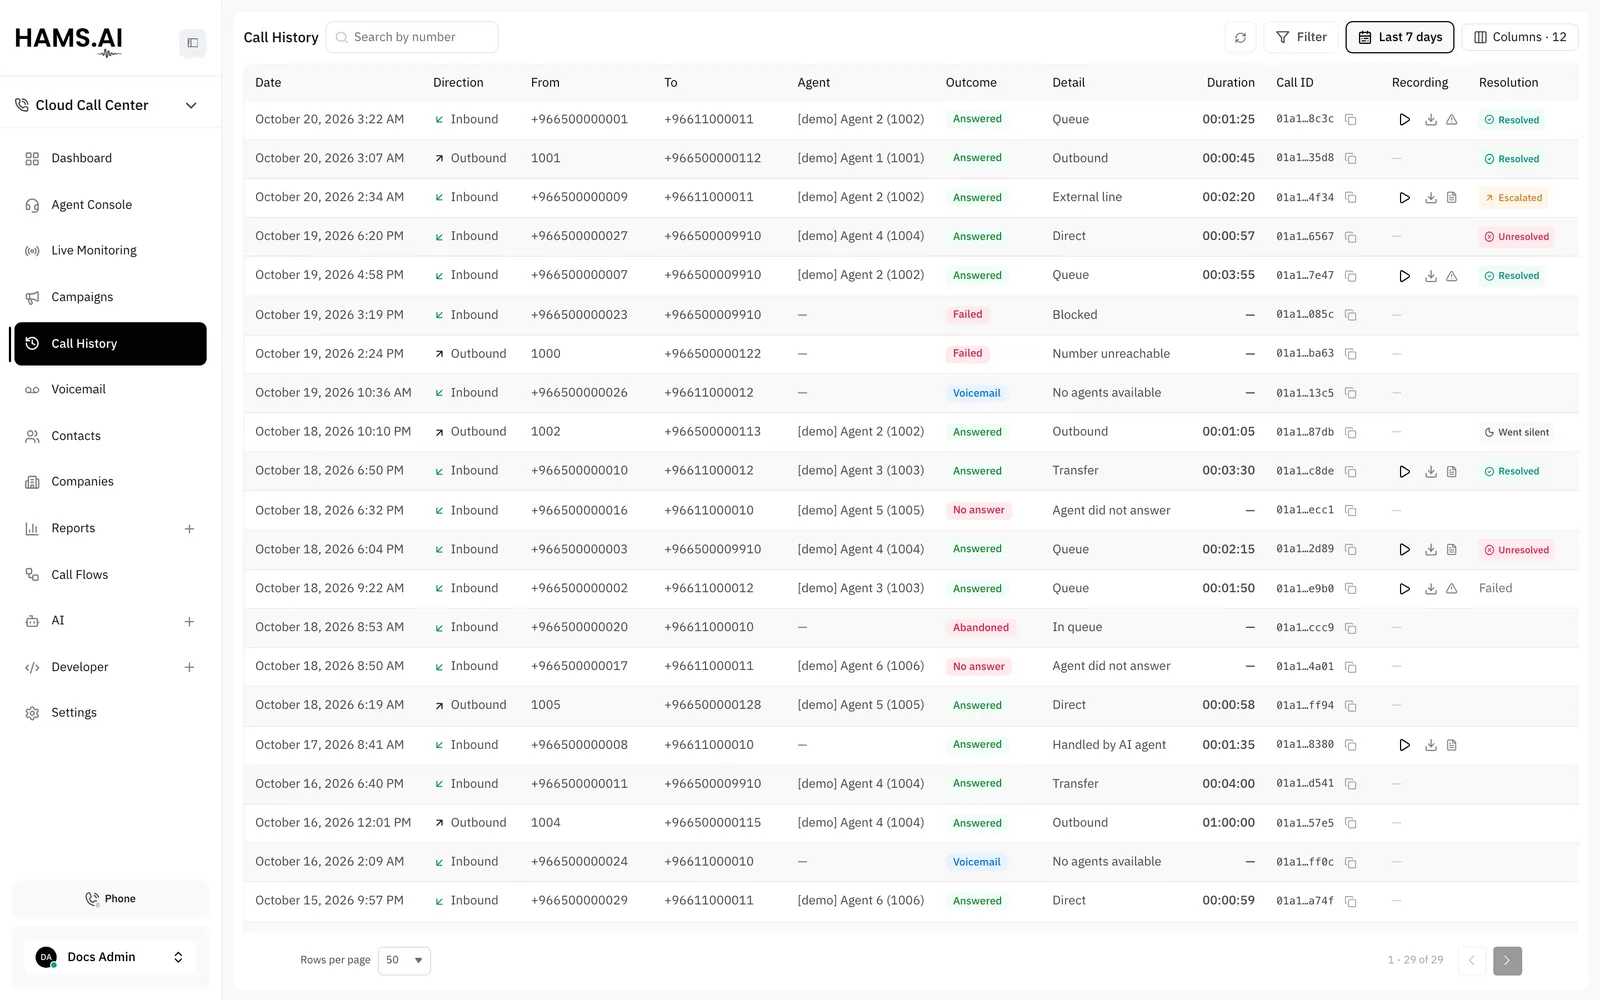Open transcript icon for call 01a1…4f34
1600x1000 pixels.
1452,198
